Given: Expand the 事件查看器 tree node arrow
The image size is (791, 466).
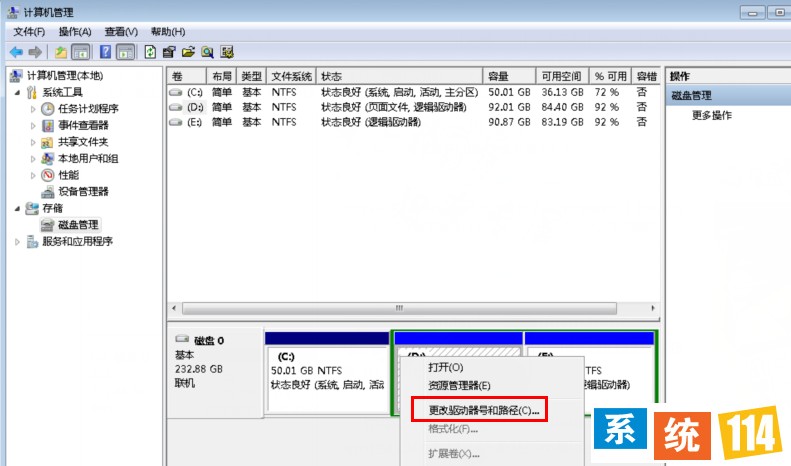Looking at the screenshot, I should pos(33,126).
